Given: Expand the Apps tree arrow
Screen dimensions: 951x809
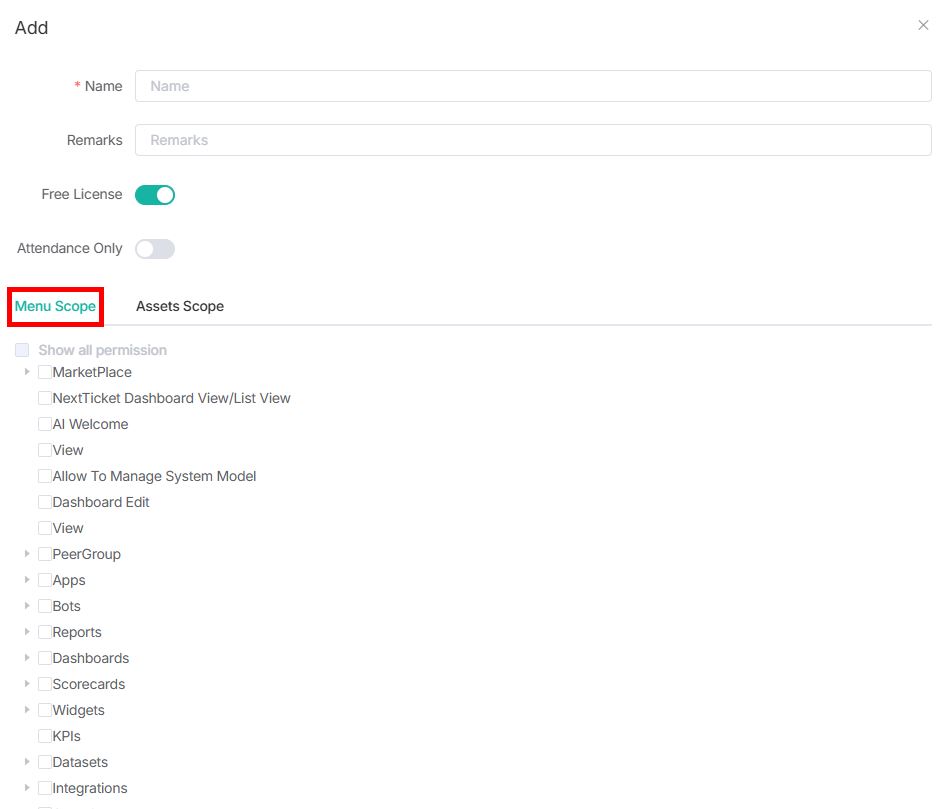Looking at the screenshot, I should click(27, 580).
